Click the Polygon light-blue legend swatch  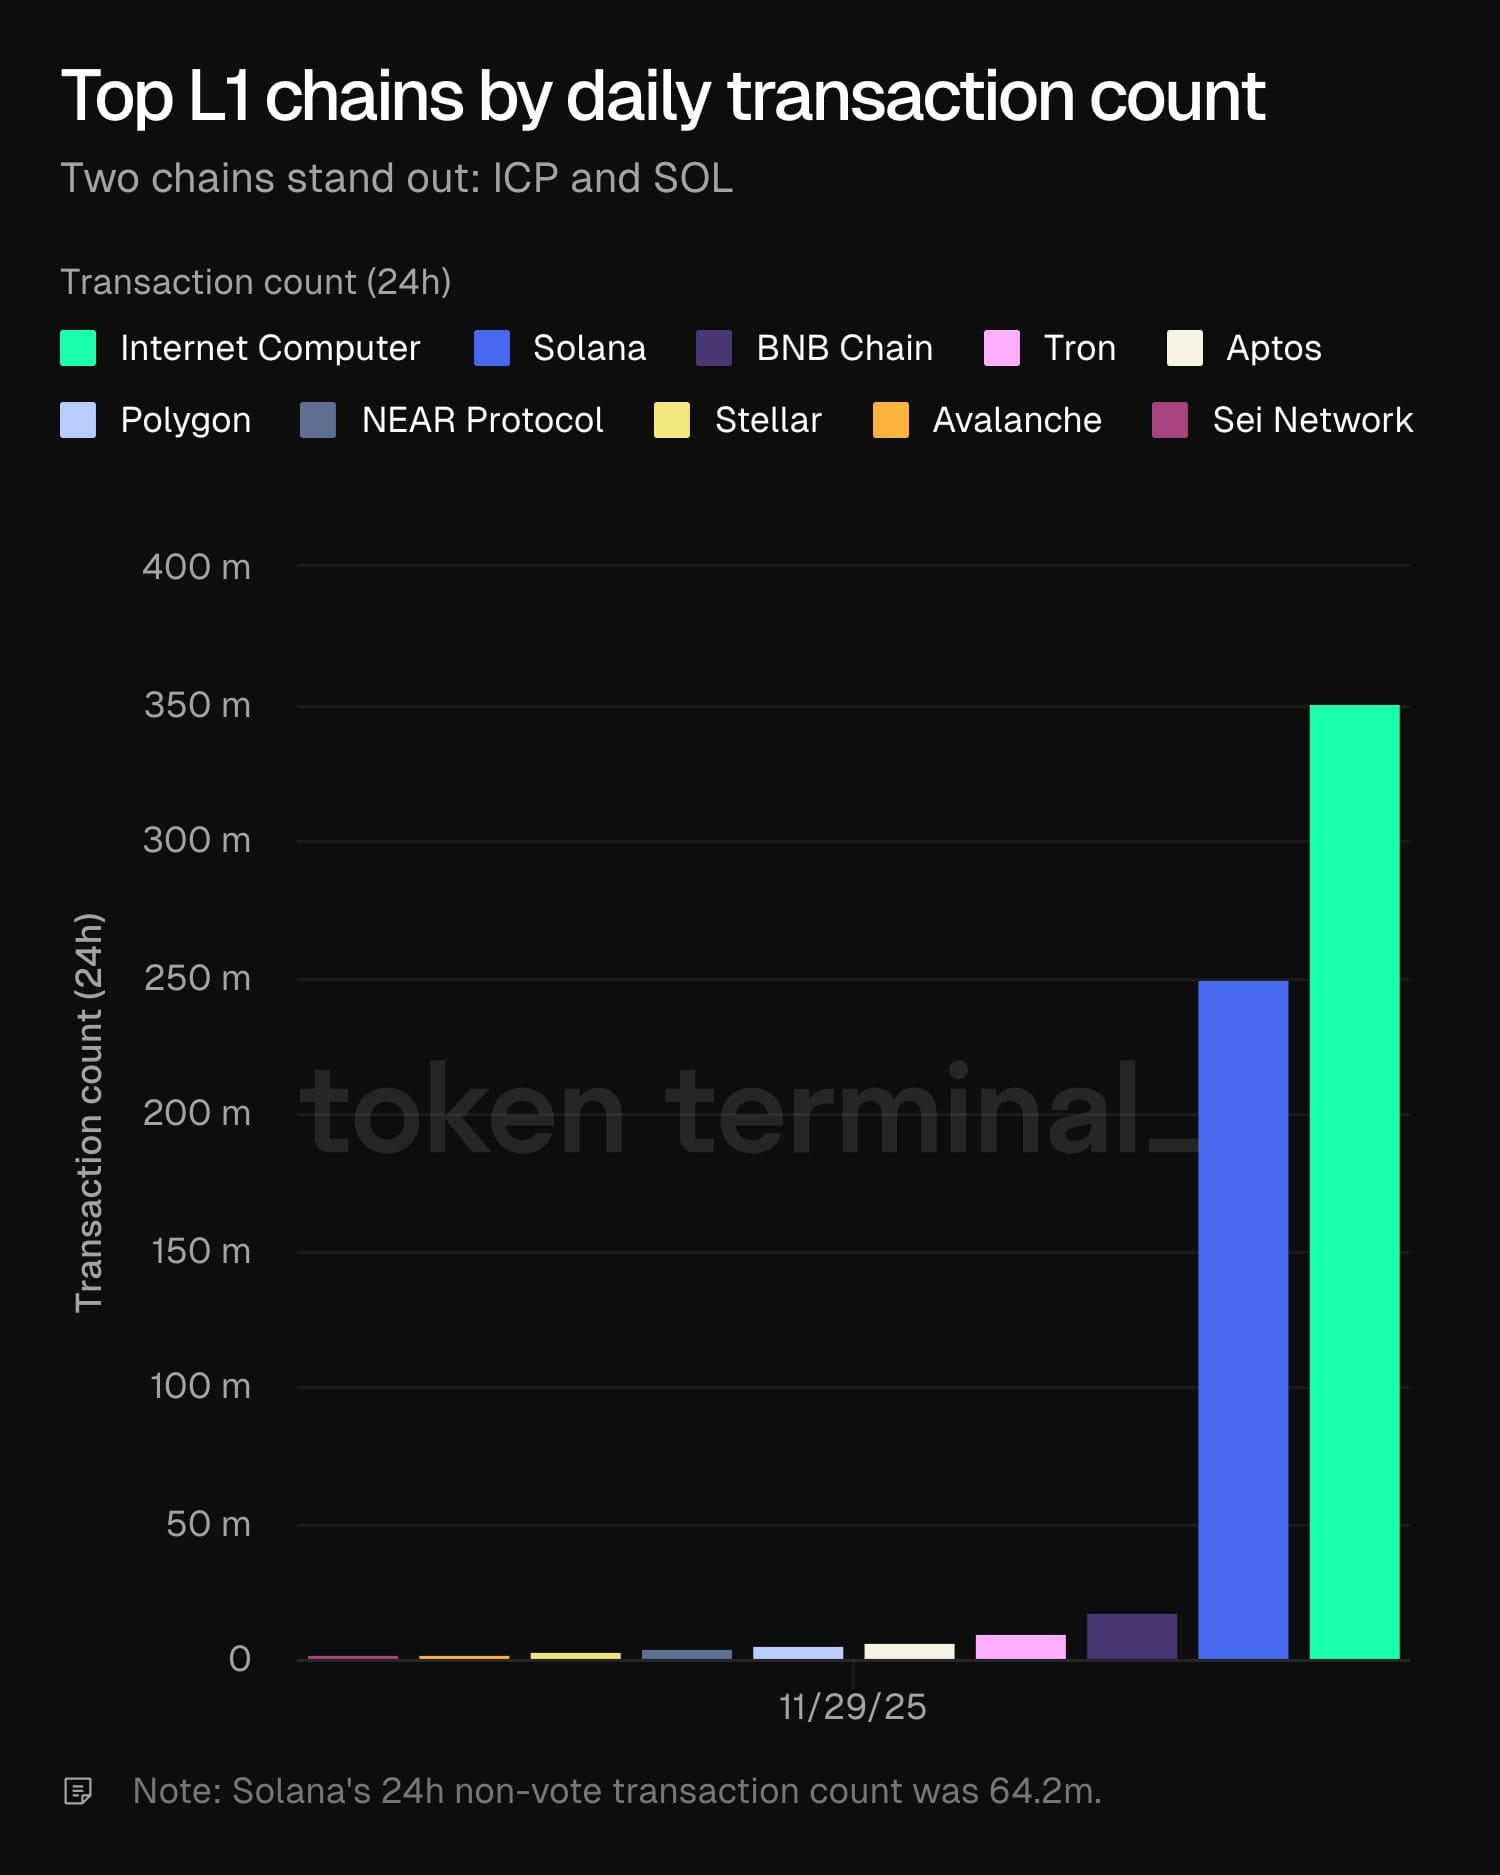78,420
